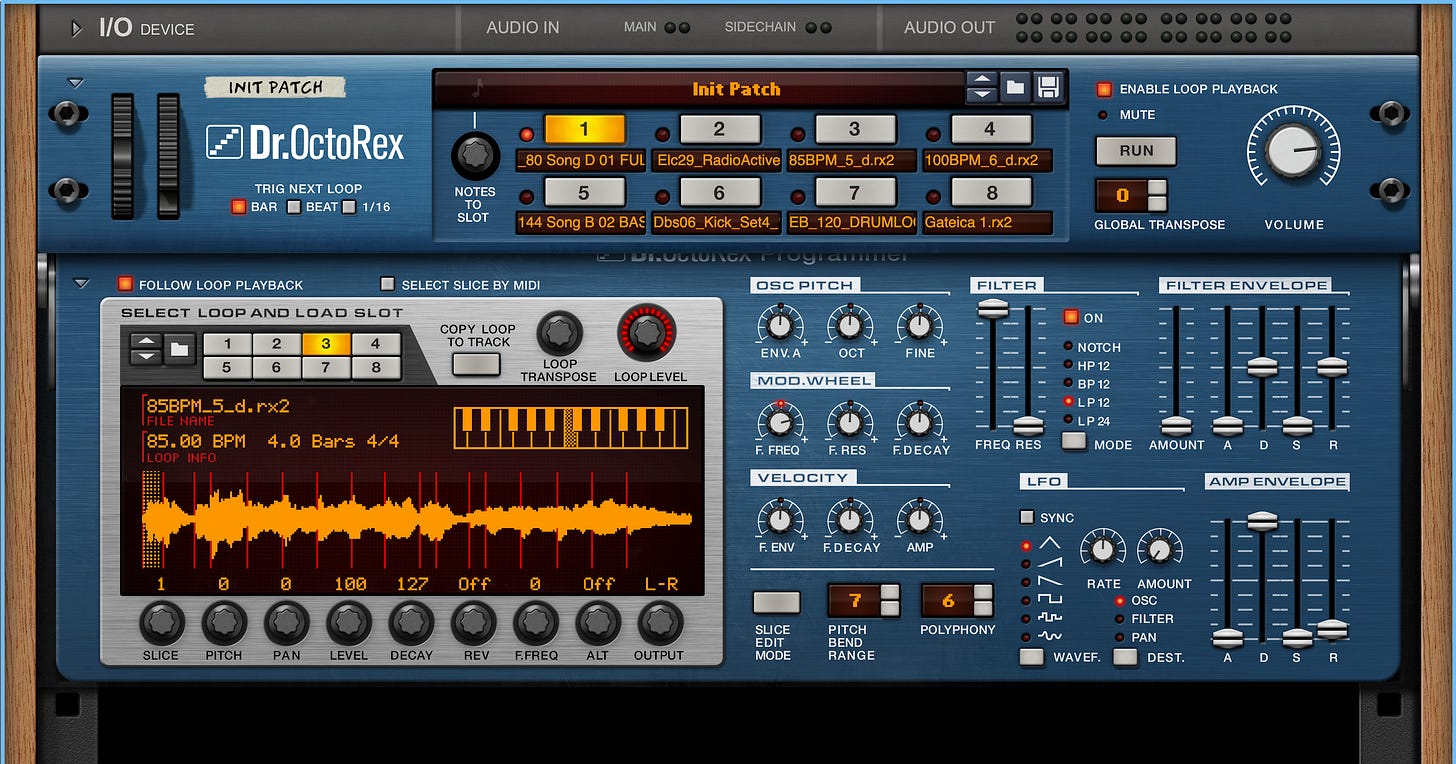Image resolution: width=1456 pixels, height=764 pixels.
Task: Open loop browser folder in programmer panel
Action: point(179,349)
